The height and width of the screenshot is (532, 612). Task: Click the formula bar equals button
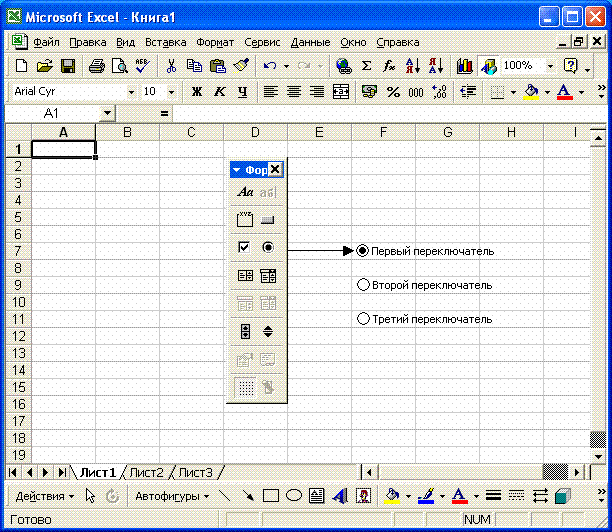pos(164,114)
